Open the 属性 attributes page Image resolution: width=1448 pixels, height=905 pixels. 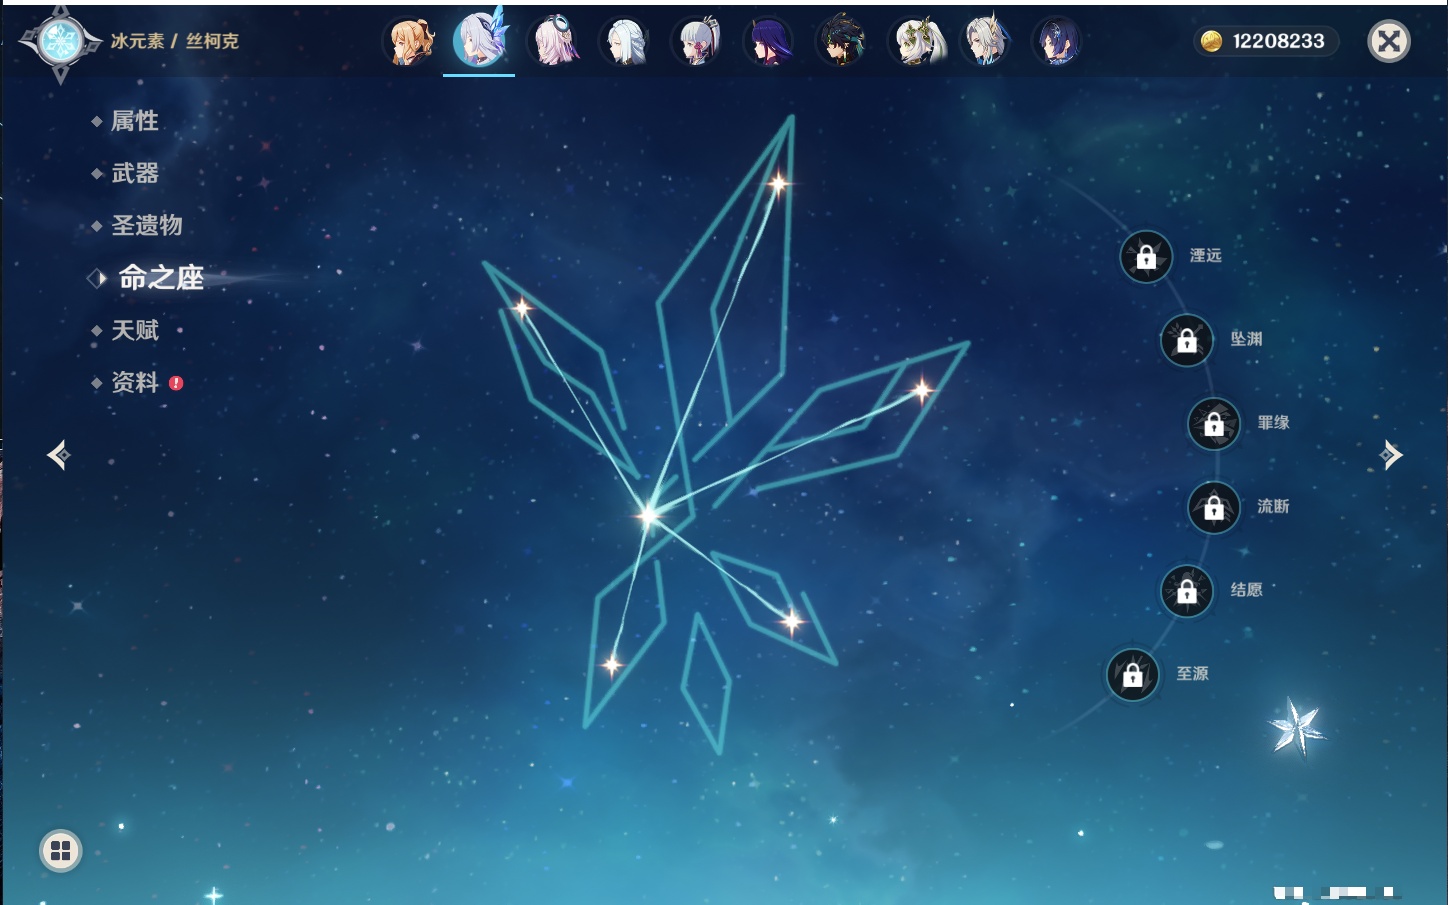tap(135, 121)
